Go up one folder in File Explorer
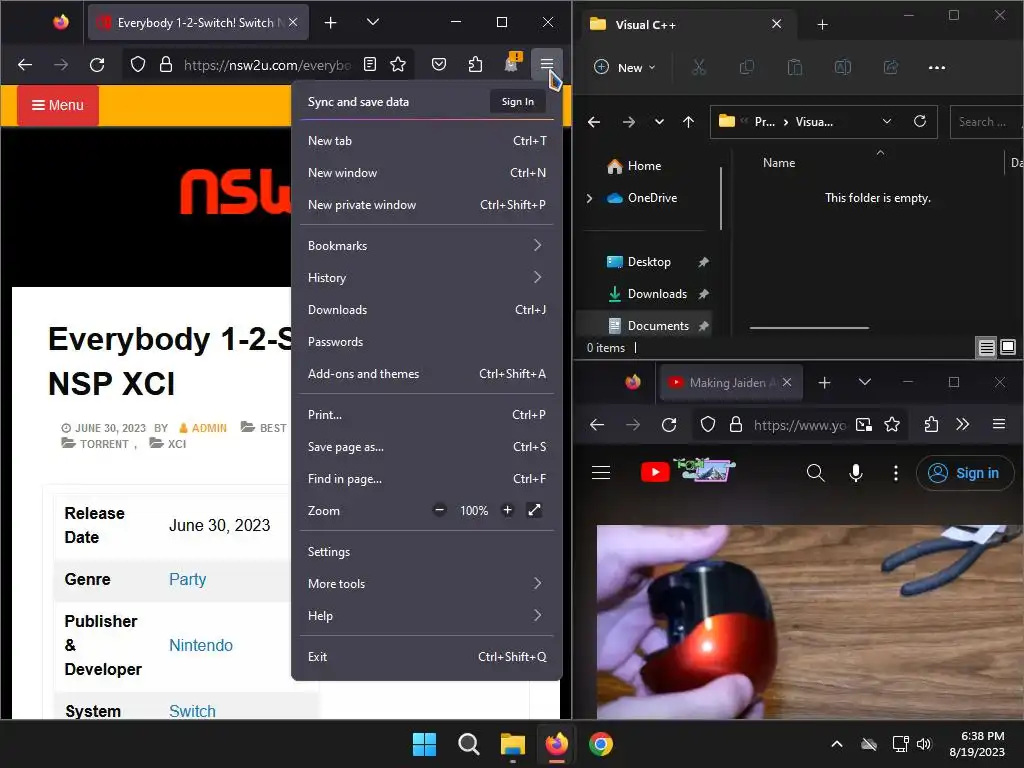Image resolution: width=1024 pixels, height=768 pixels. coord(688,121)
